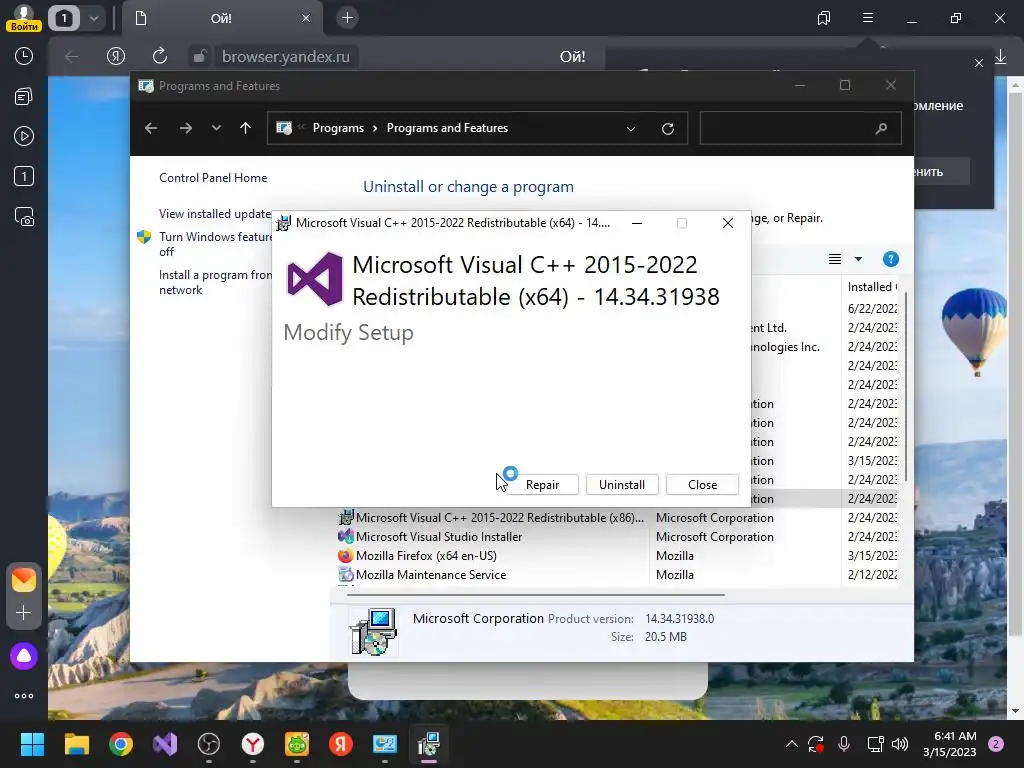
Task: Click the Yandex Я home button in toolbar
Action: coord(116,56)
